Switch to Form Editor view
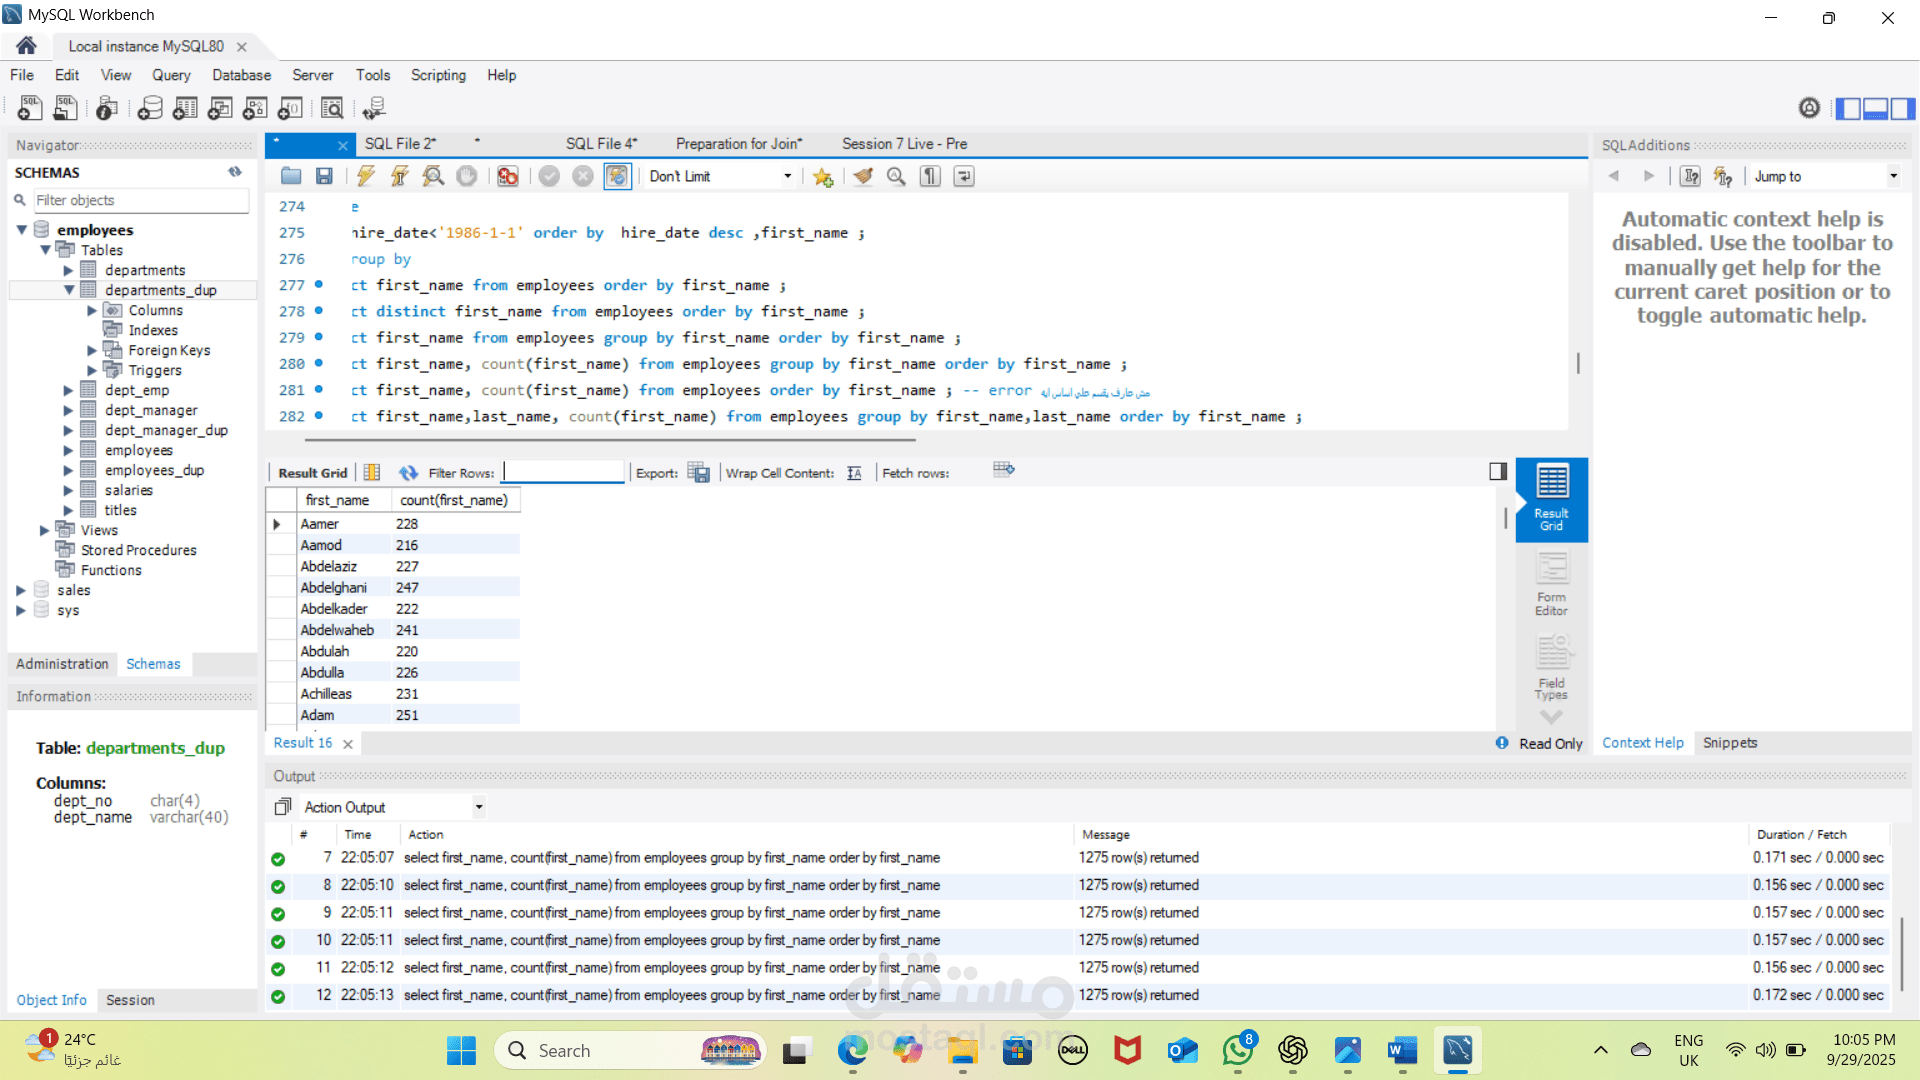This screenshot has height=1080, width=1920. point(1552,584)
